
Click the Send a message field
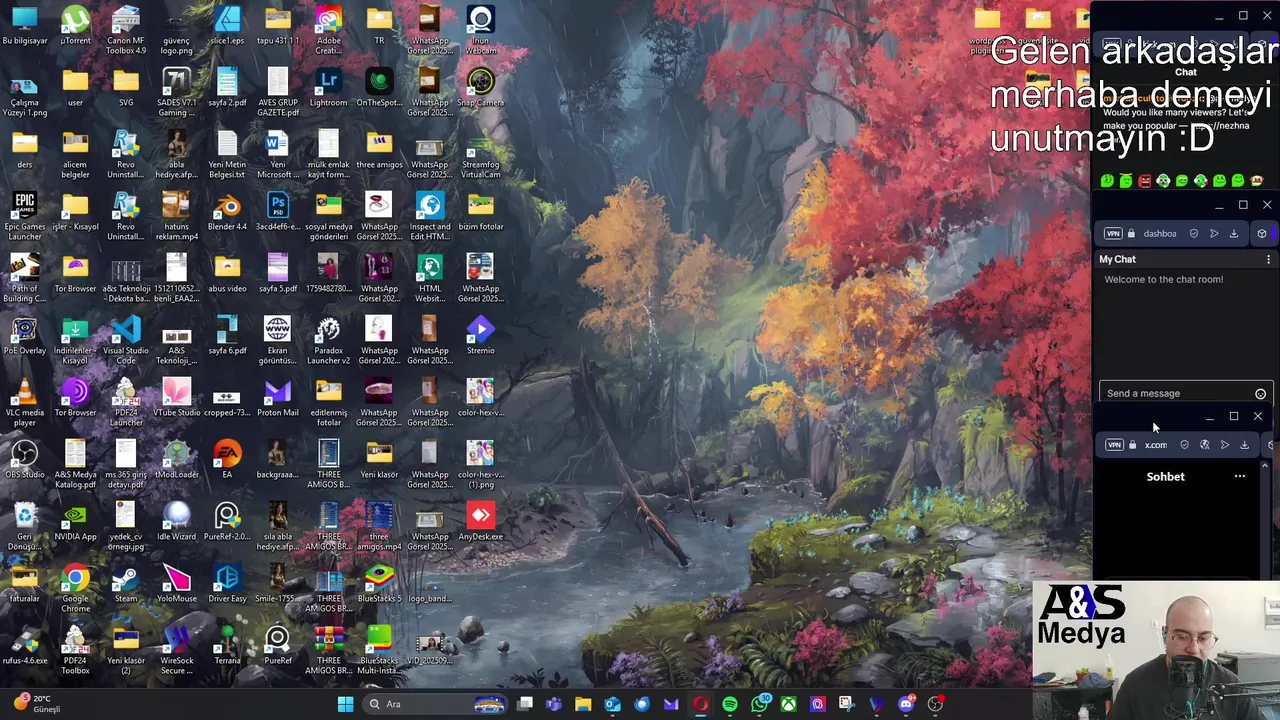click(1185, 393)
